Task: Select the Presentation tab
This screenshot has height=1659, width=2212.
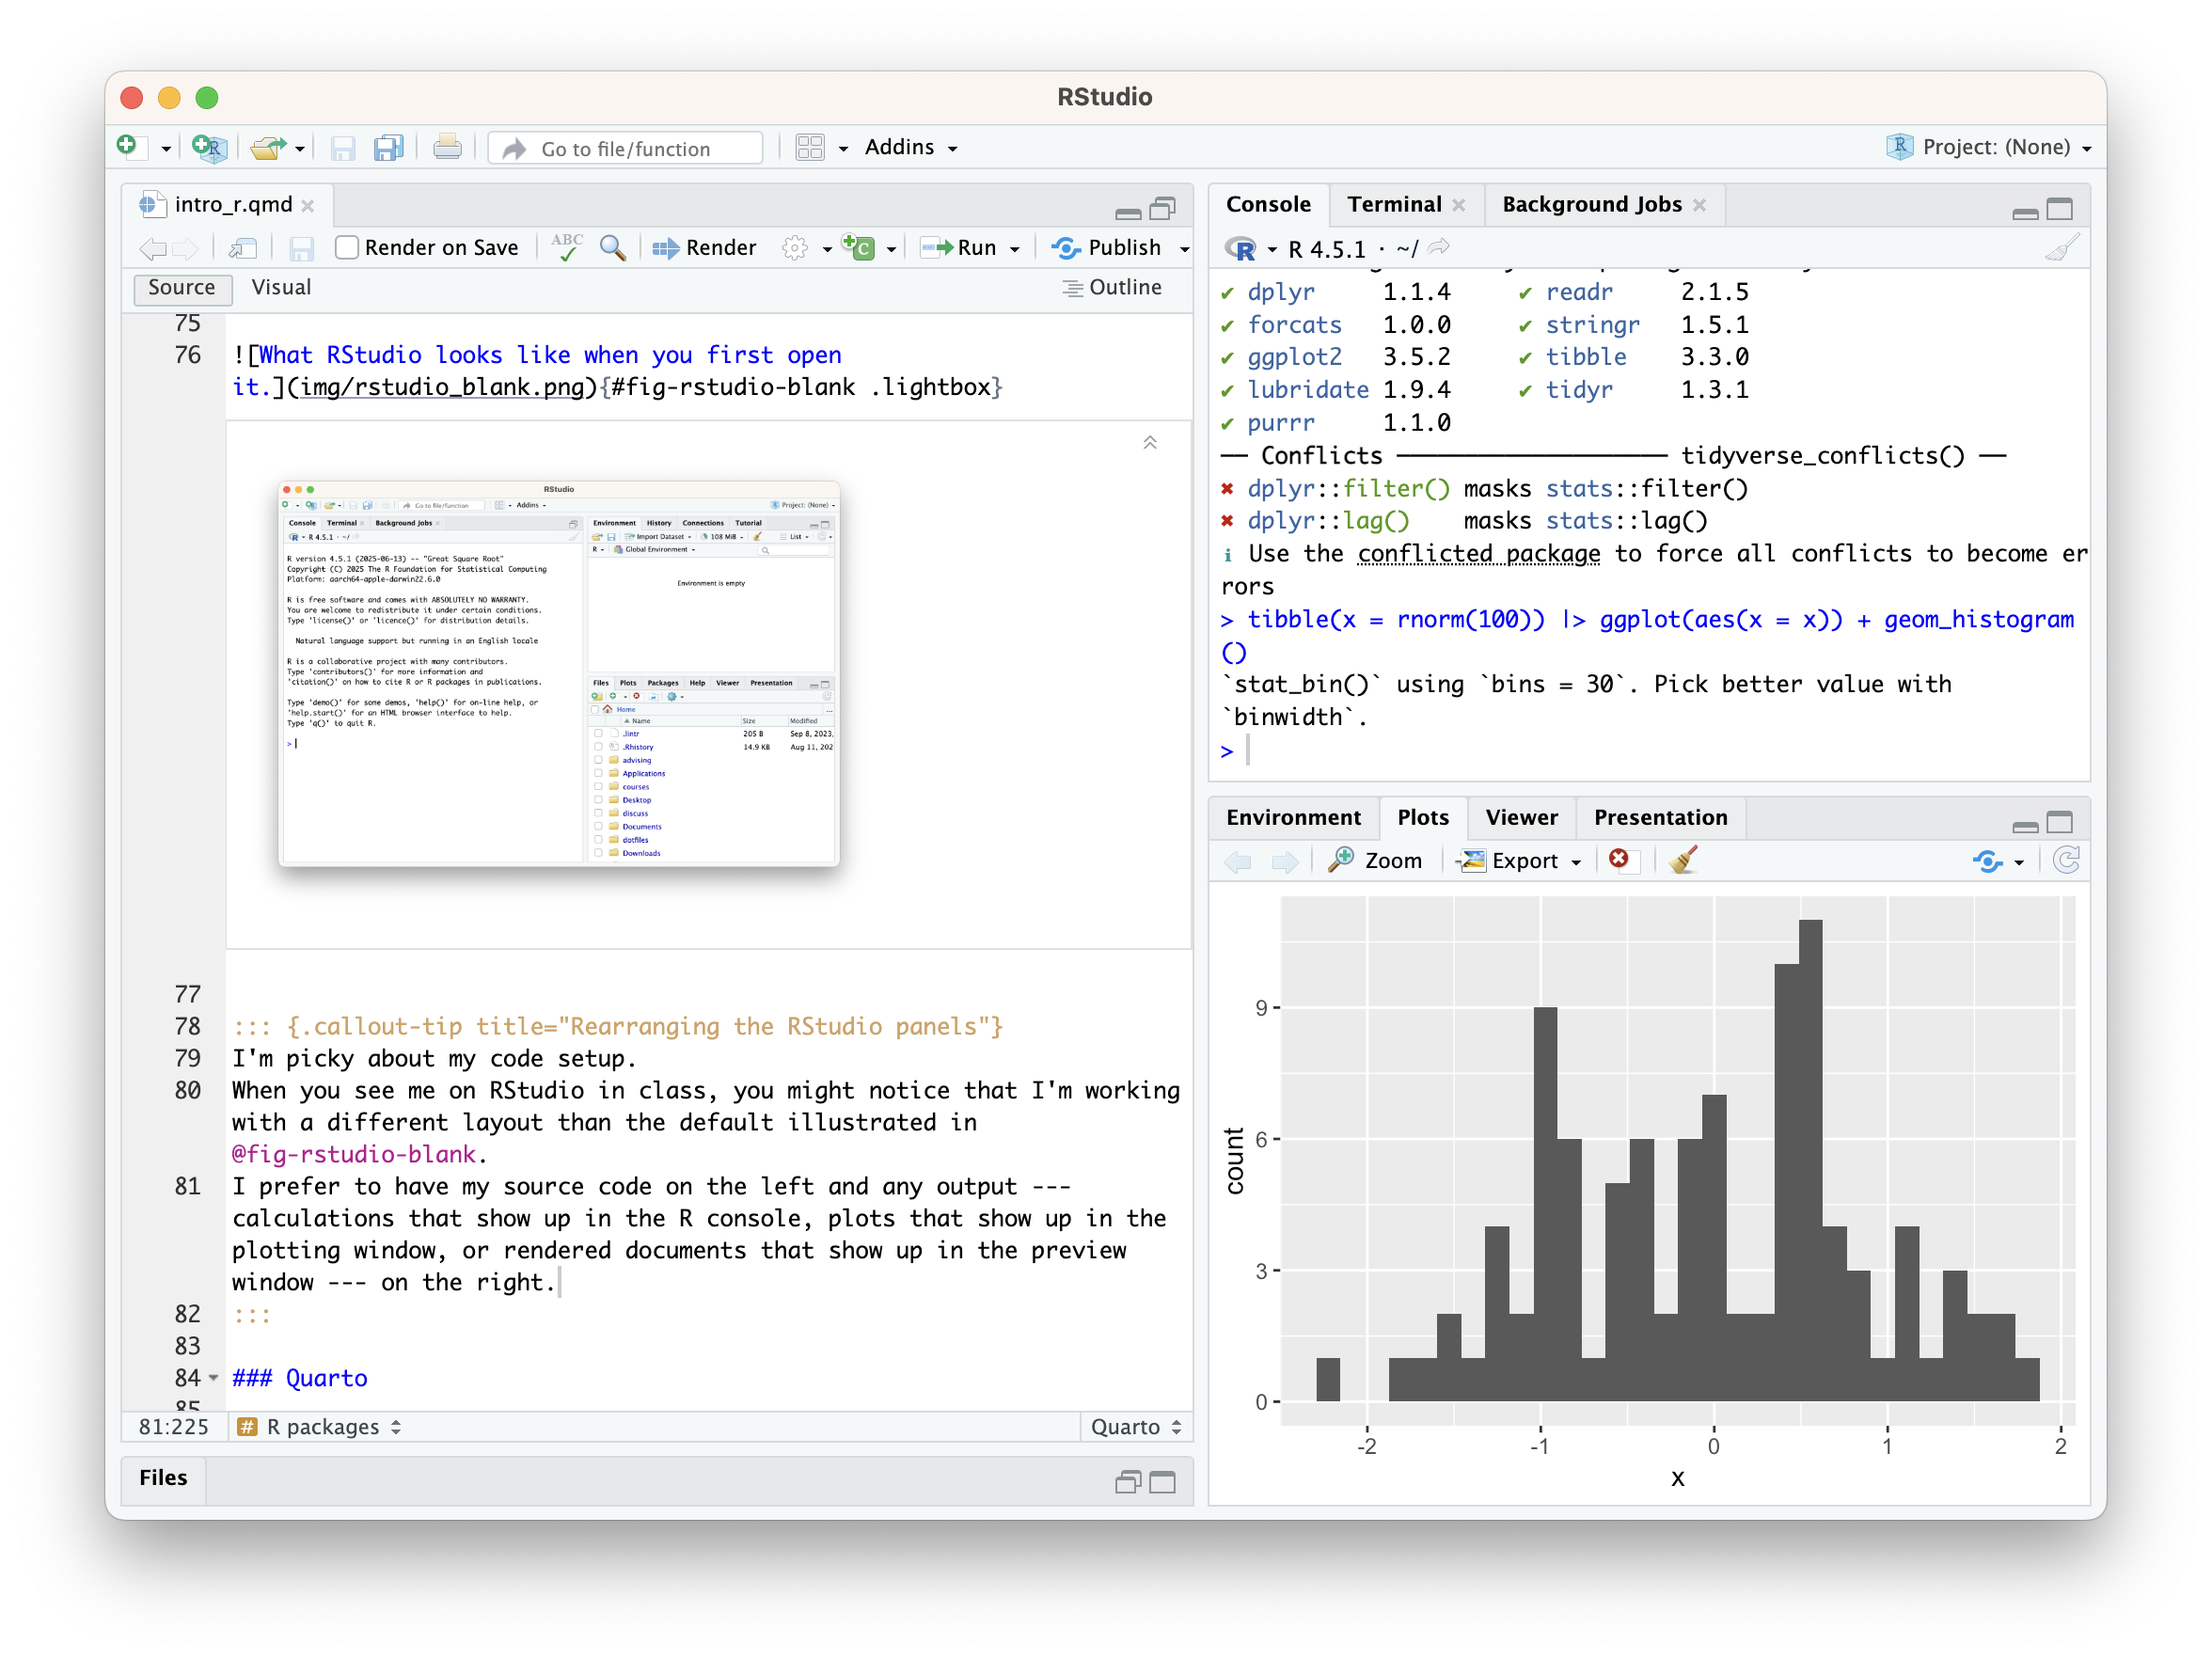Action: pos(1661,817)
